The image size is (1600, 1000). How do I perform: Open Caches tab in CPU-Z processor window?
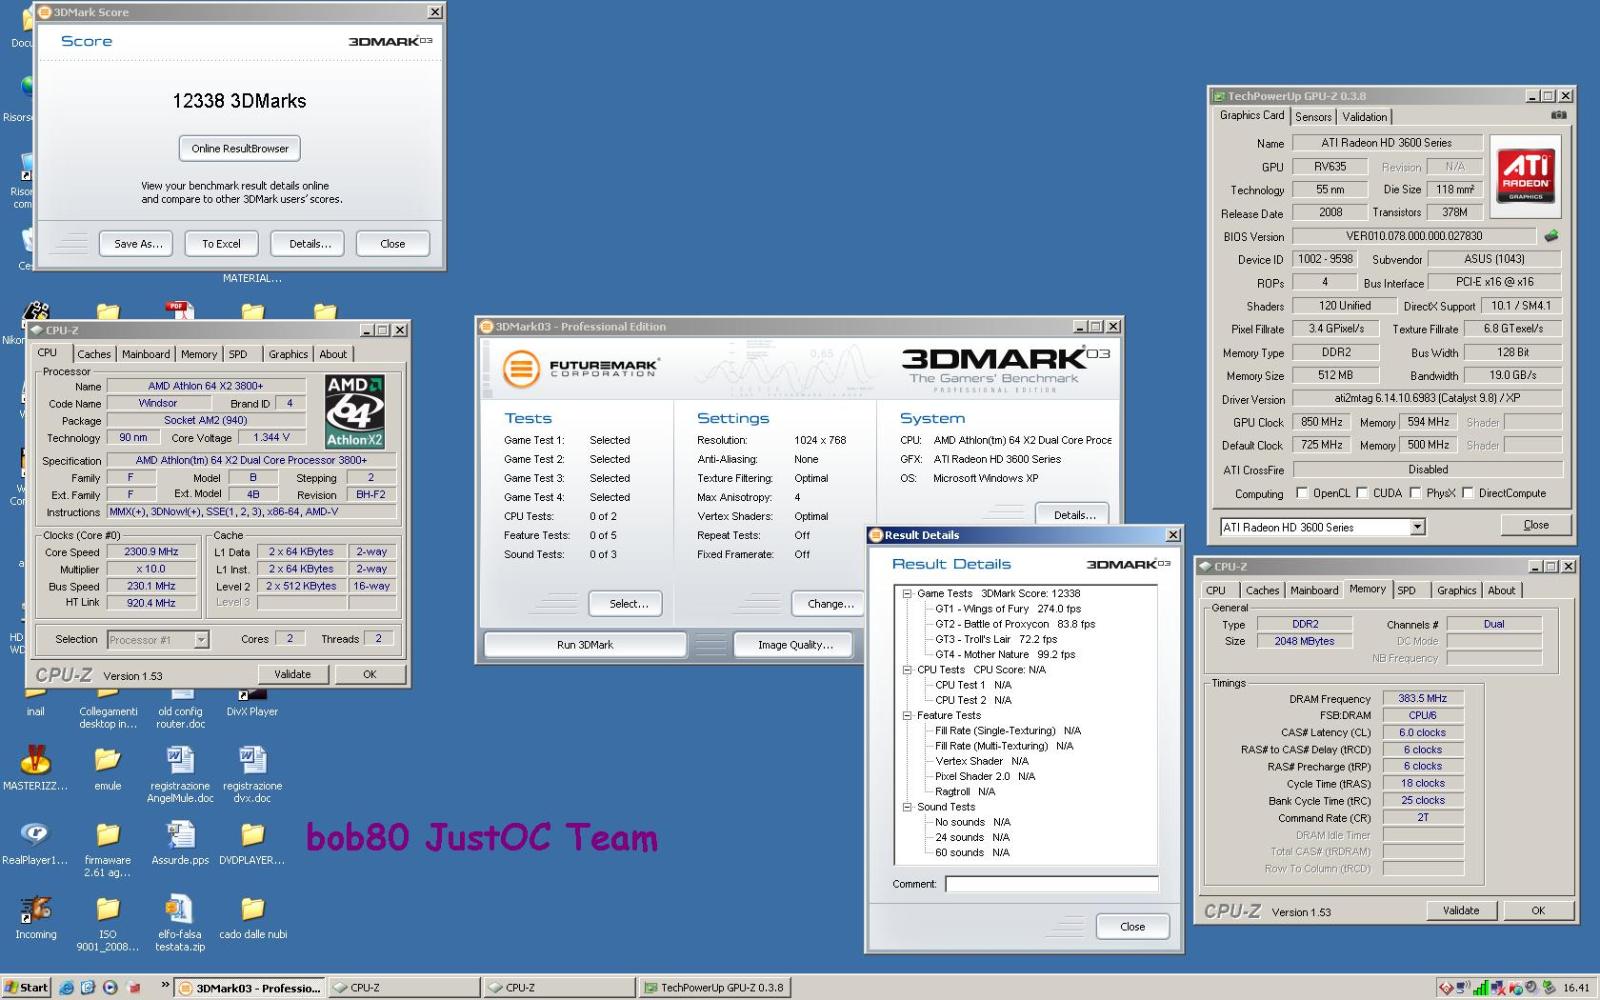pyautogui.click(x=94, y=354)
